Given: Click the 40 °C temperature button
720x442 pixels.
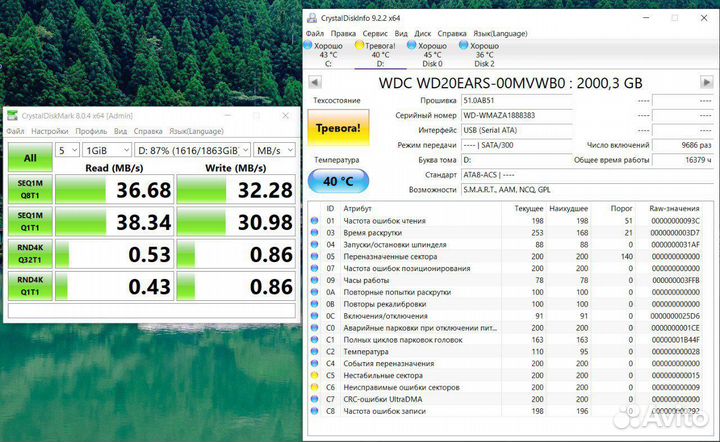Looking at the screenshot, I should click(x=338, y=181).
